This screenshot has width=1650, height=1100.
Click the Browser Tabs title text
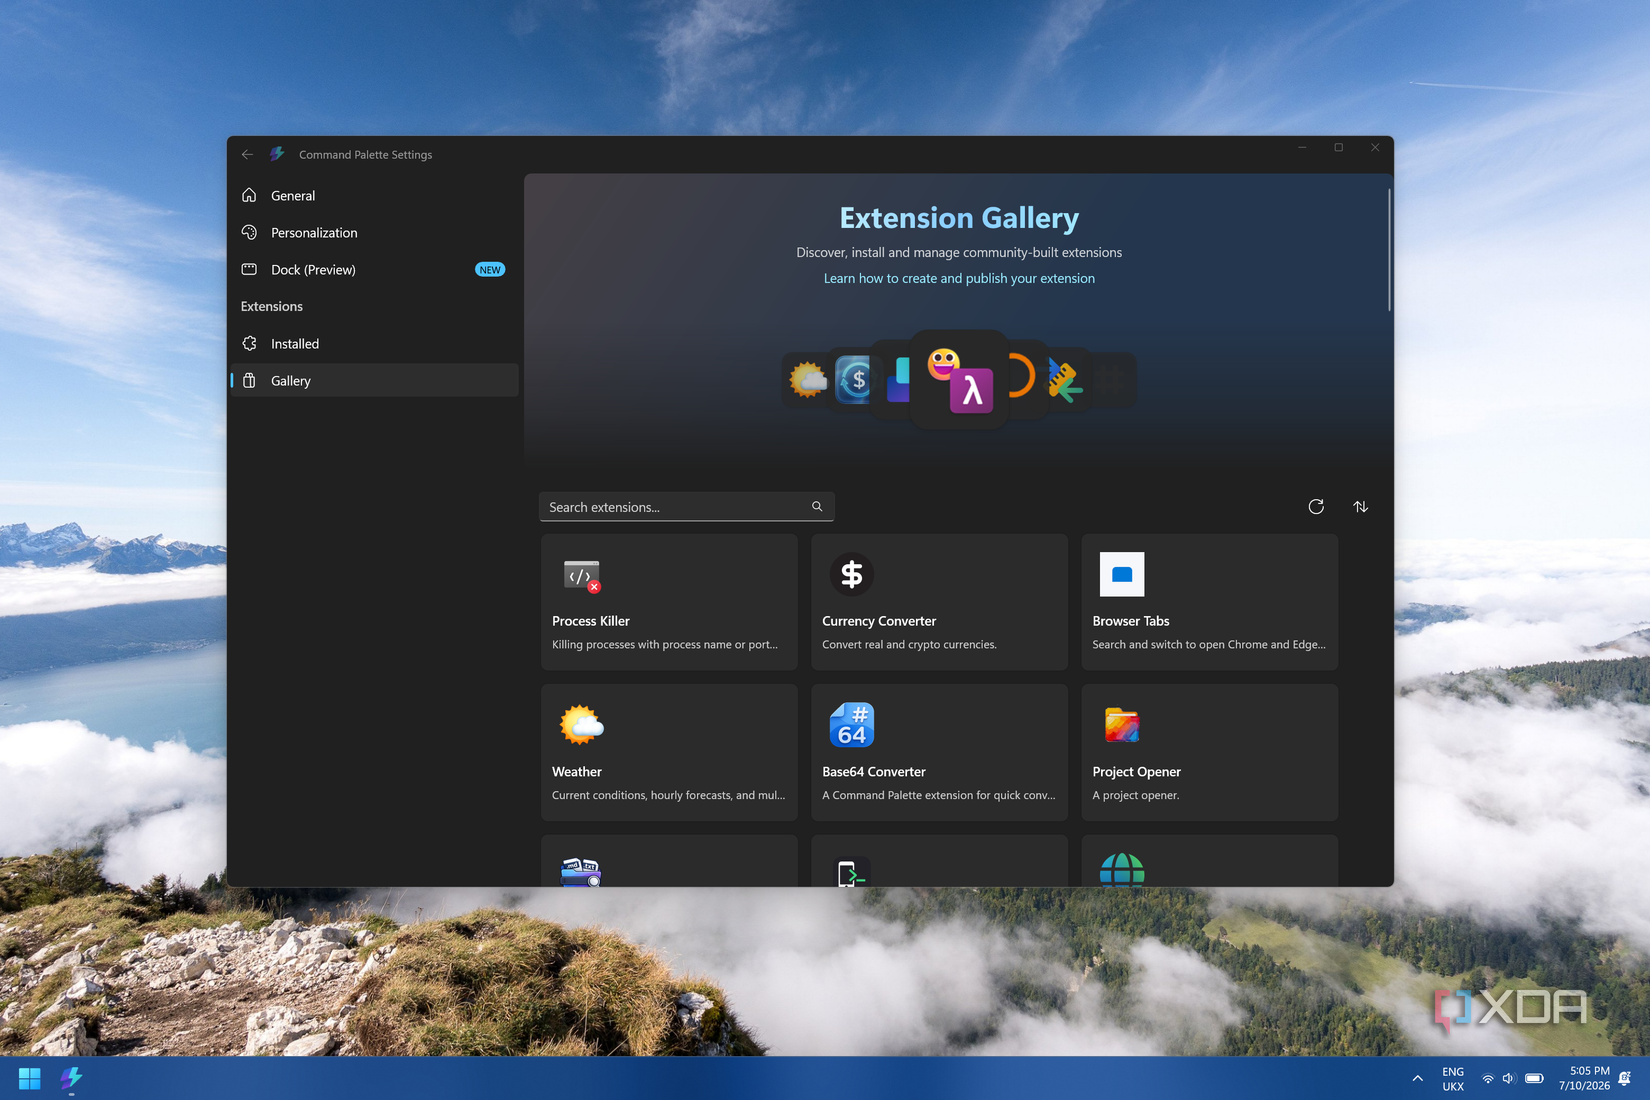click(1131, 621)
